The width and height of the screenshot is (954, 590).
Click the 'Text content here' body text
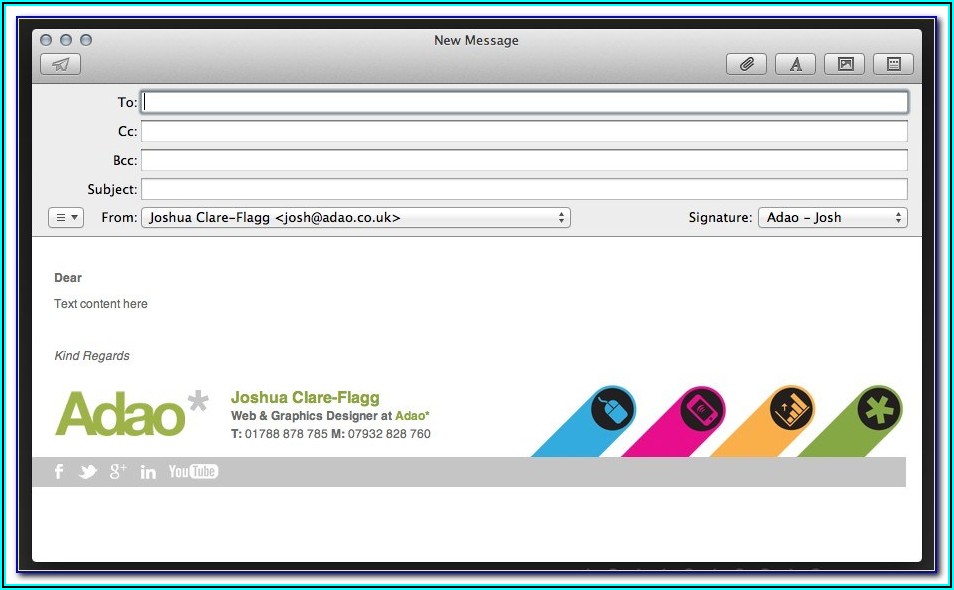tap(101, 304)
